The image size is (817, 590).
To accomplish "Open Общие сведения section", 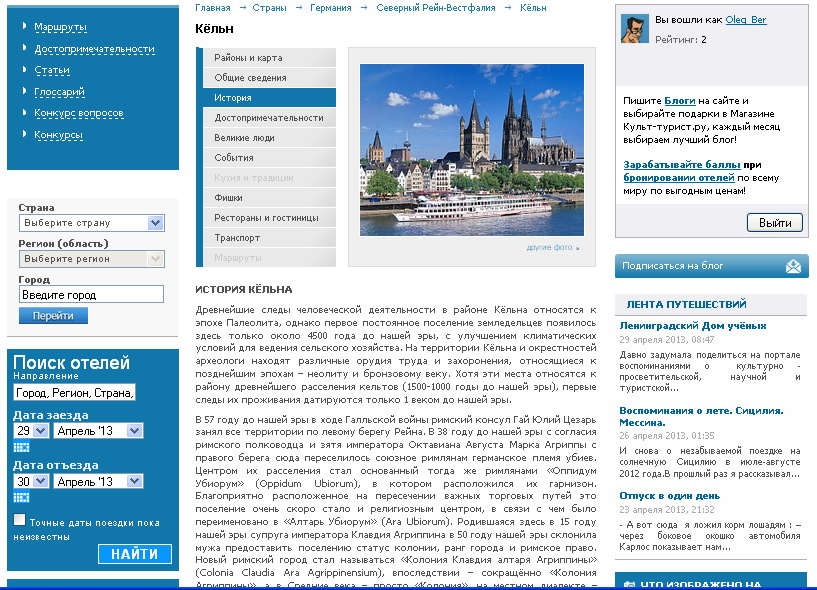I will click(269, 78).
